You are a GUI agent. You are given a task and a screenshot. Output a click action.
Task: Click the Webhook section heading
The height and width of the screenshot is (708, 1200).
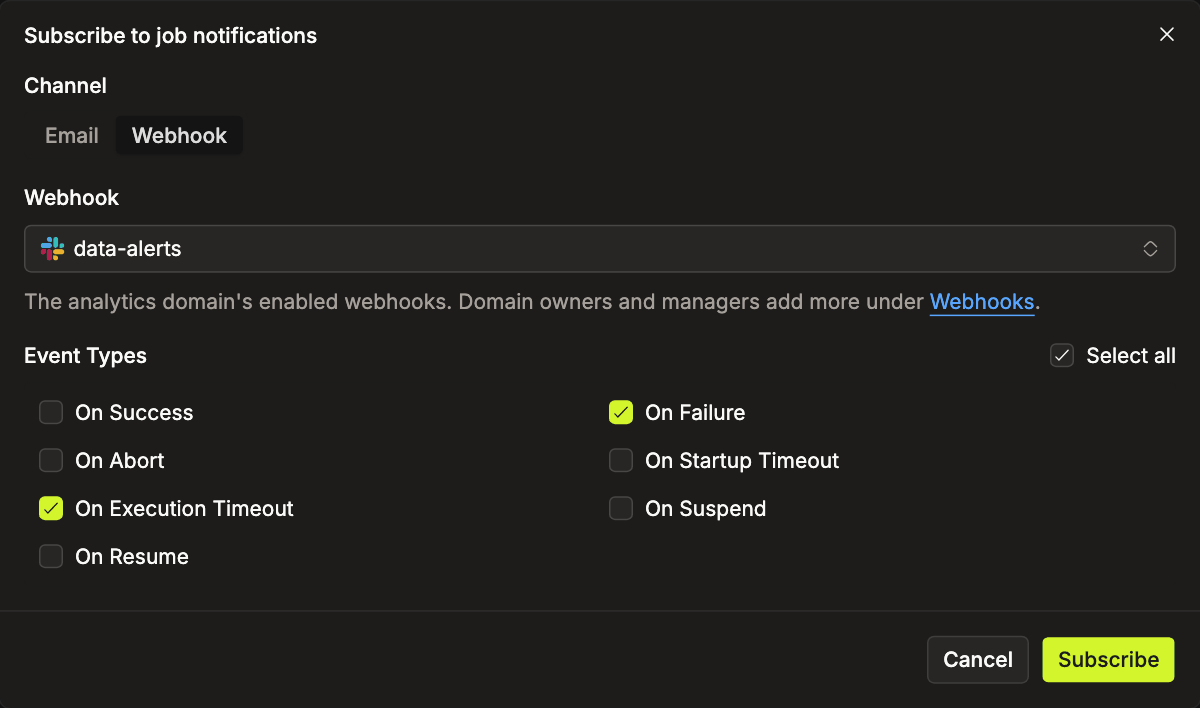[71, 198]
